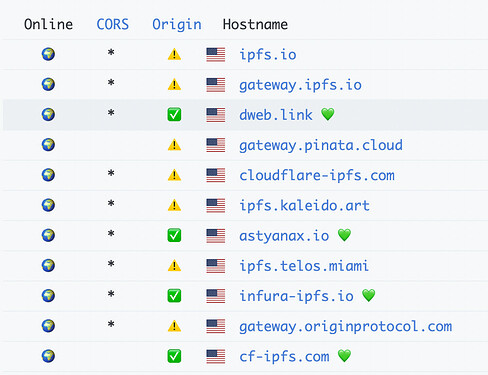Click the origin warning icon for gateway.ipfs.io
The width and height of the screenshot is (488, 375).
pos(174,84)
